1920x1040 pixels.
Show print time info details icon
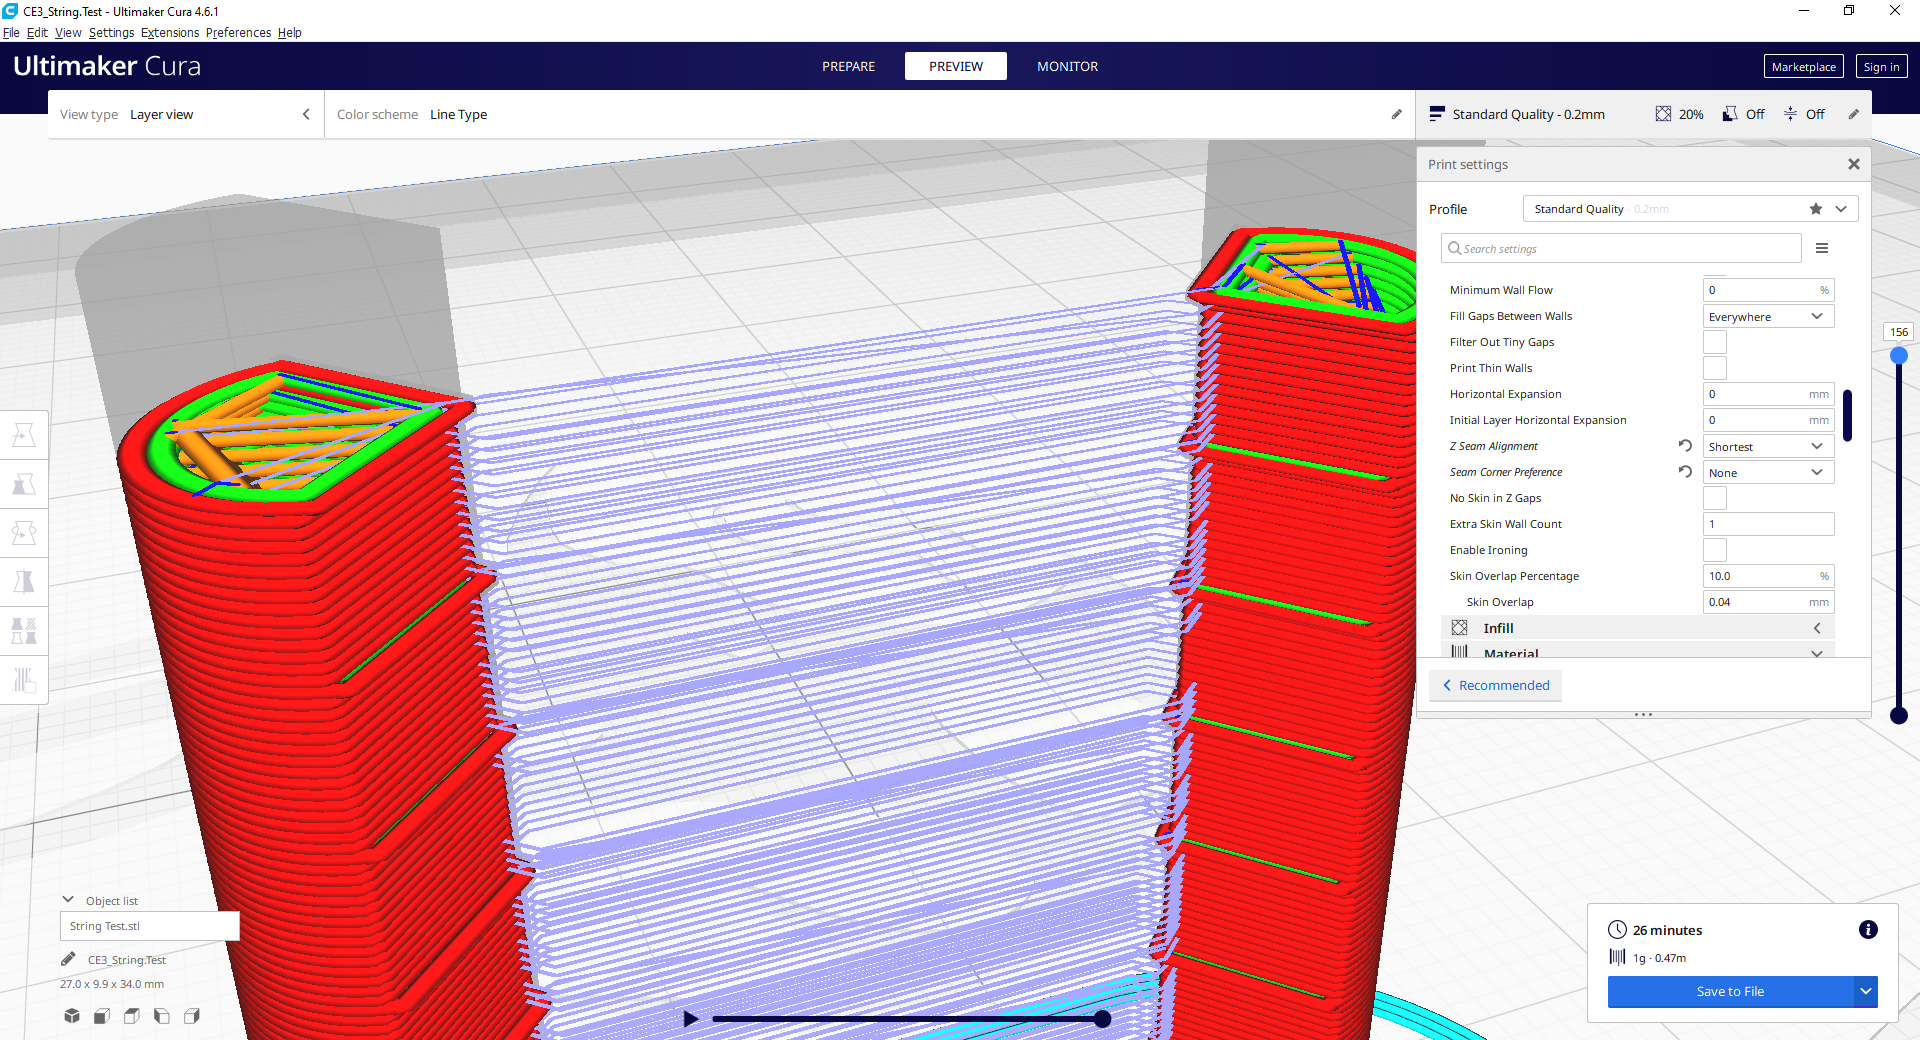click(x=1868, y=930)
